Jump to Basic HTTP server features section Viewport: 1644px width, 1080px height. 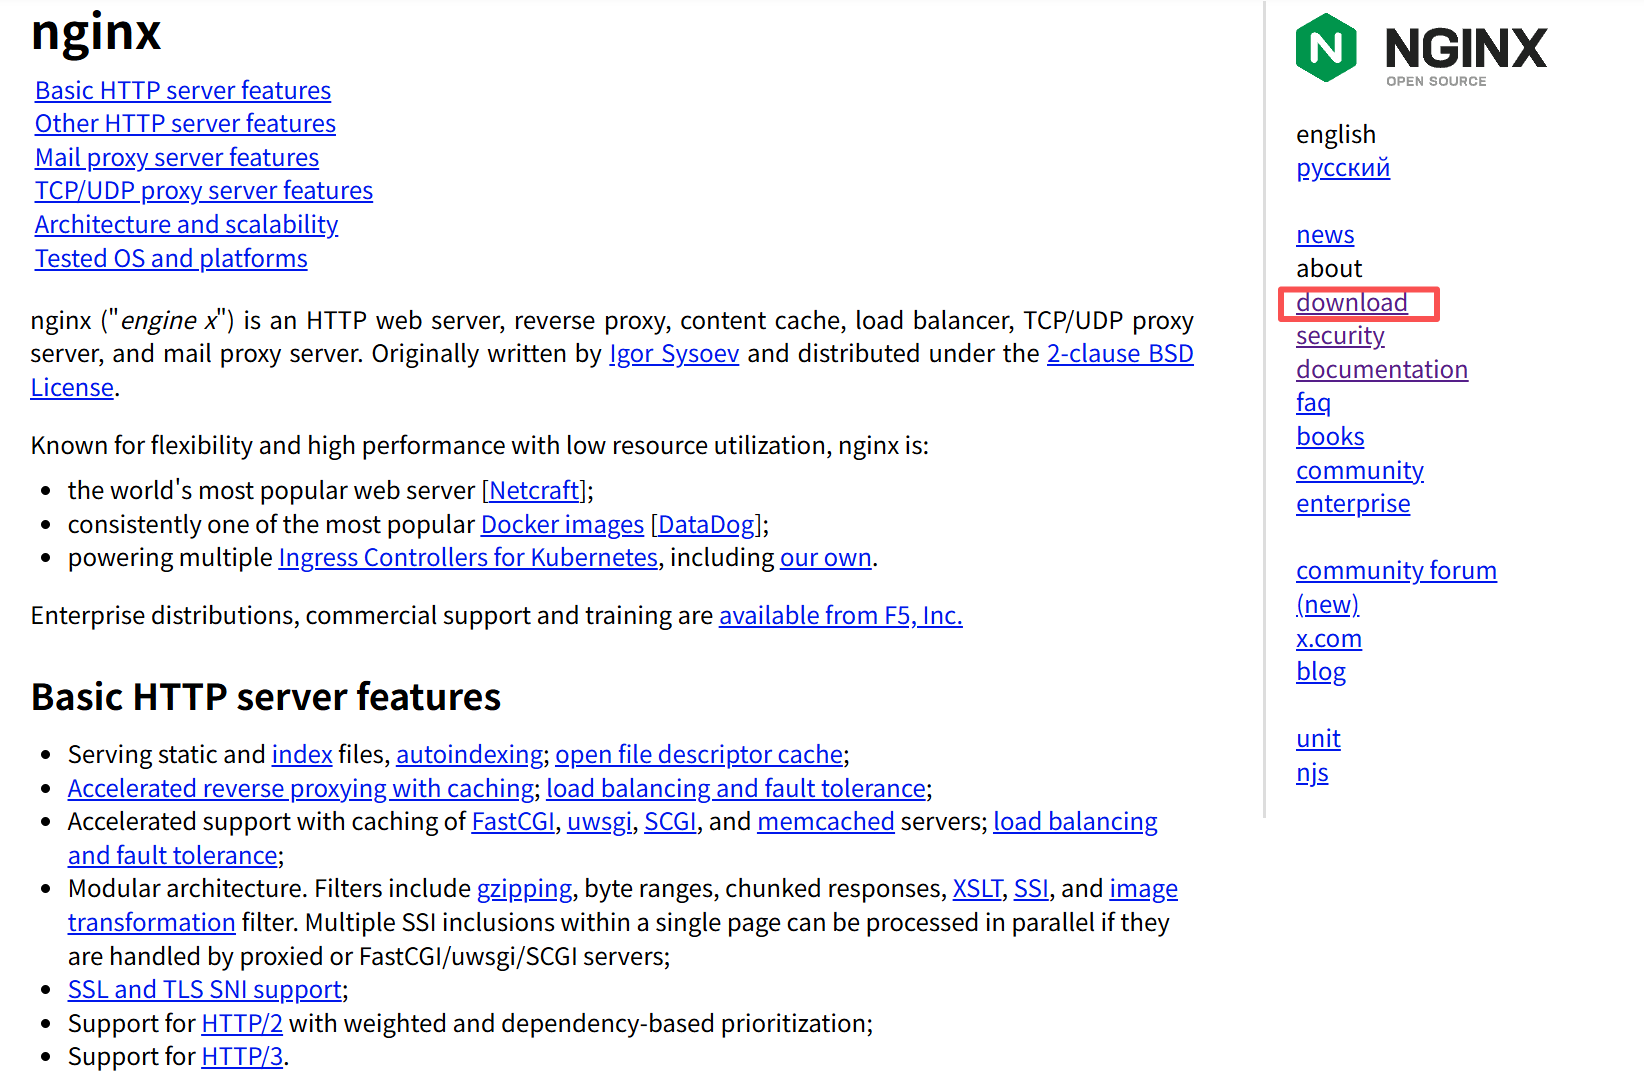pyautogui.click(x=183, y=90)
